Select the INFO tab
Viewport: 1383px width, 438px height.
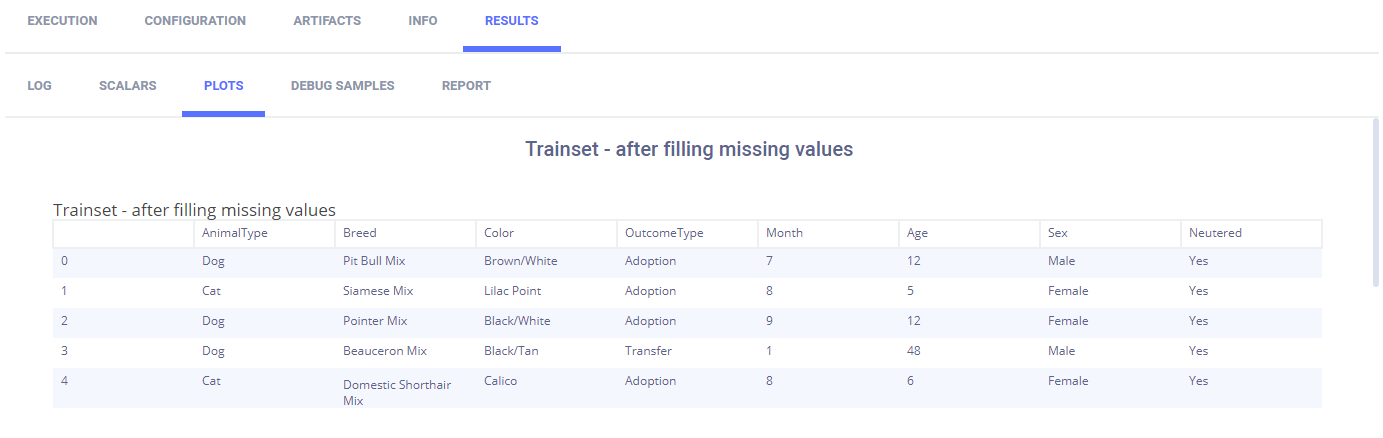[423, 21]
